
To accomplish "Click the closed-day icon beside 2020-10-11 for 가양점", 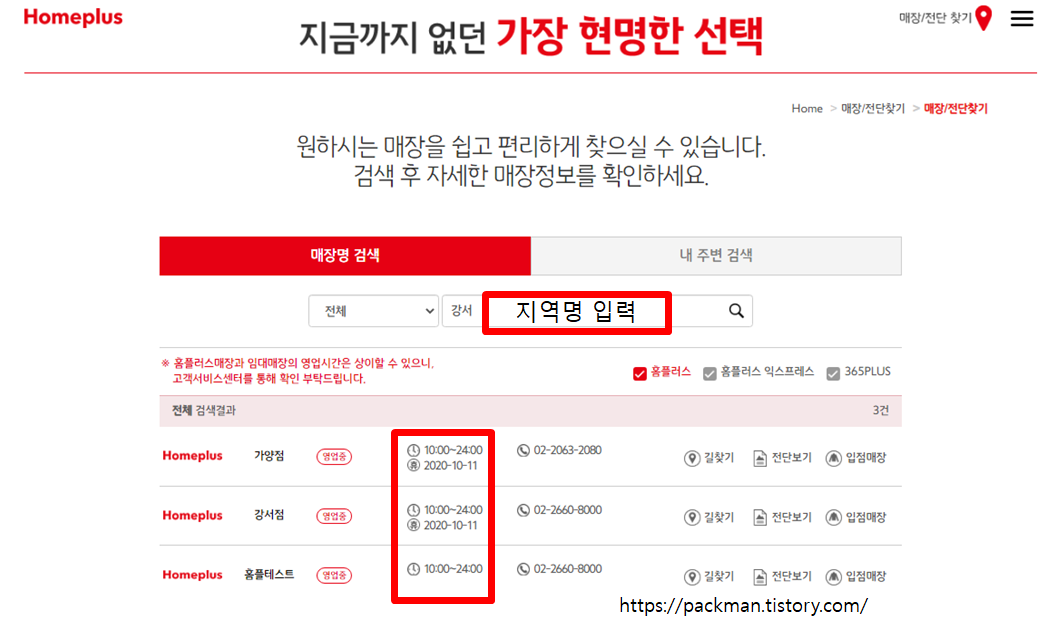I will click(414, 466).
